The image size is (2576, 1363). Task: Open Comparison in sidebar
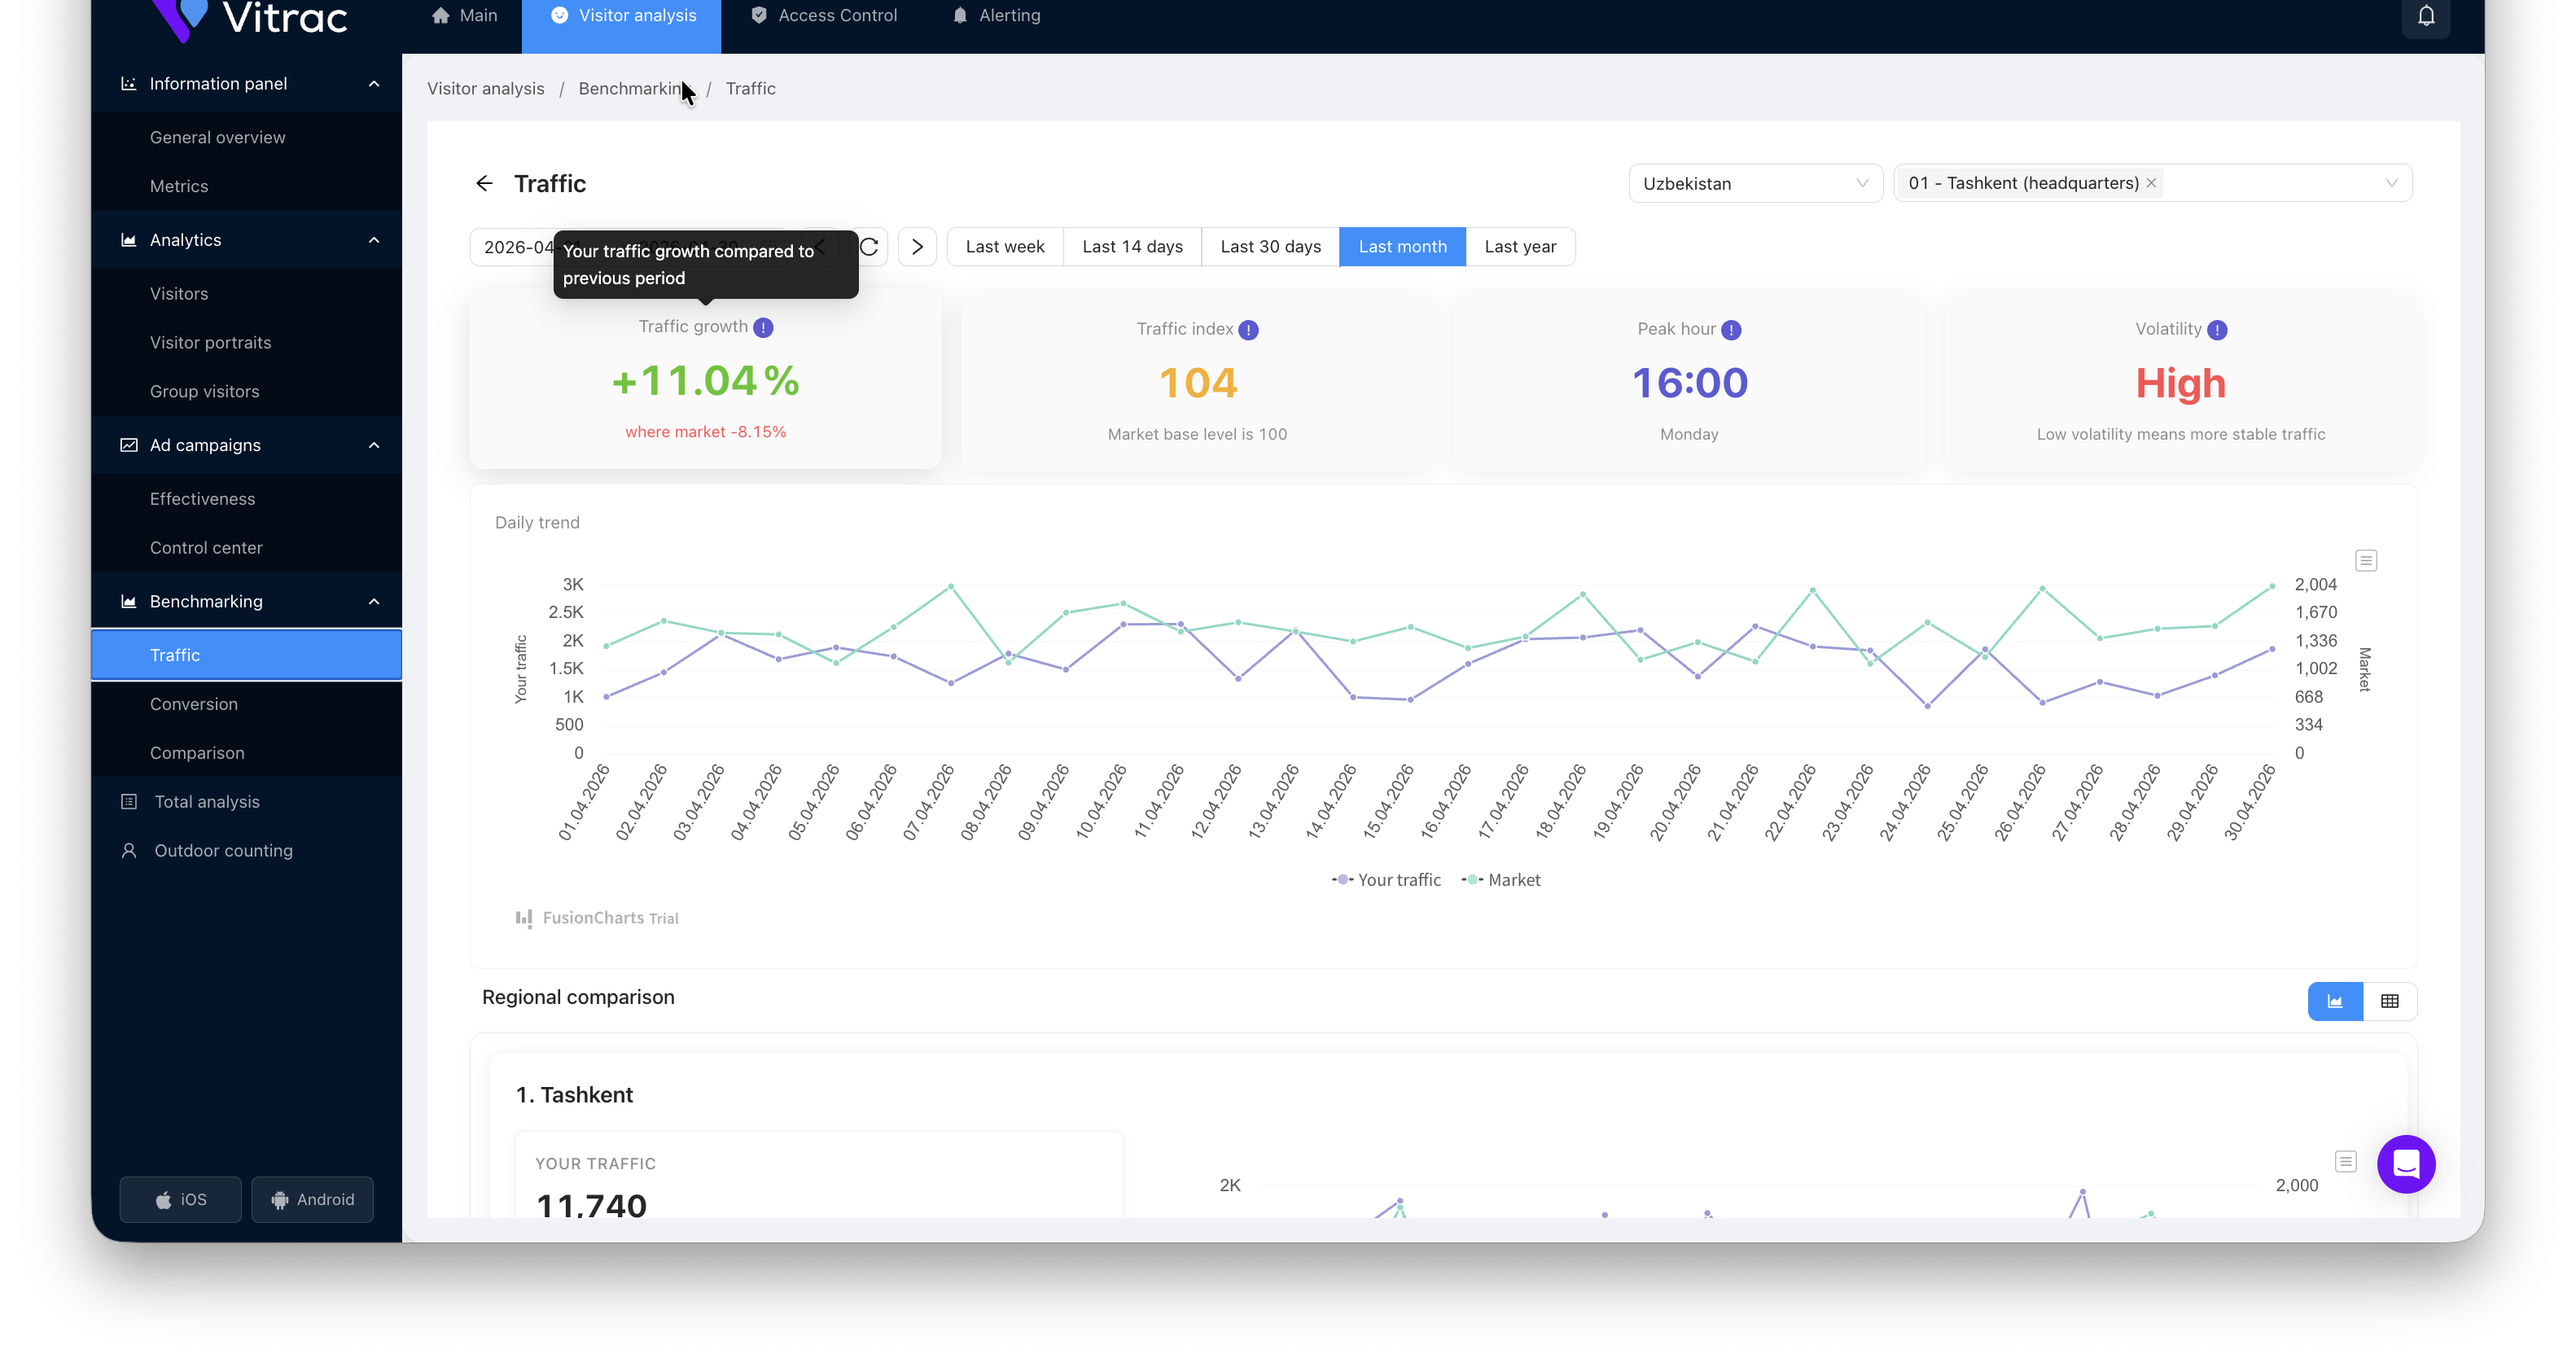[247, 753]
